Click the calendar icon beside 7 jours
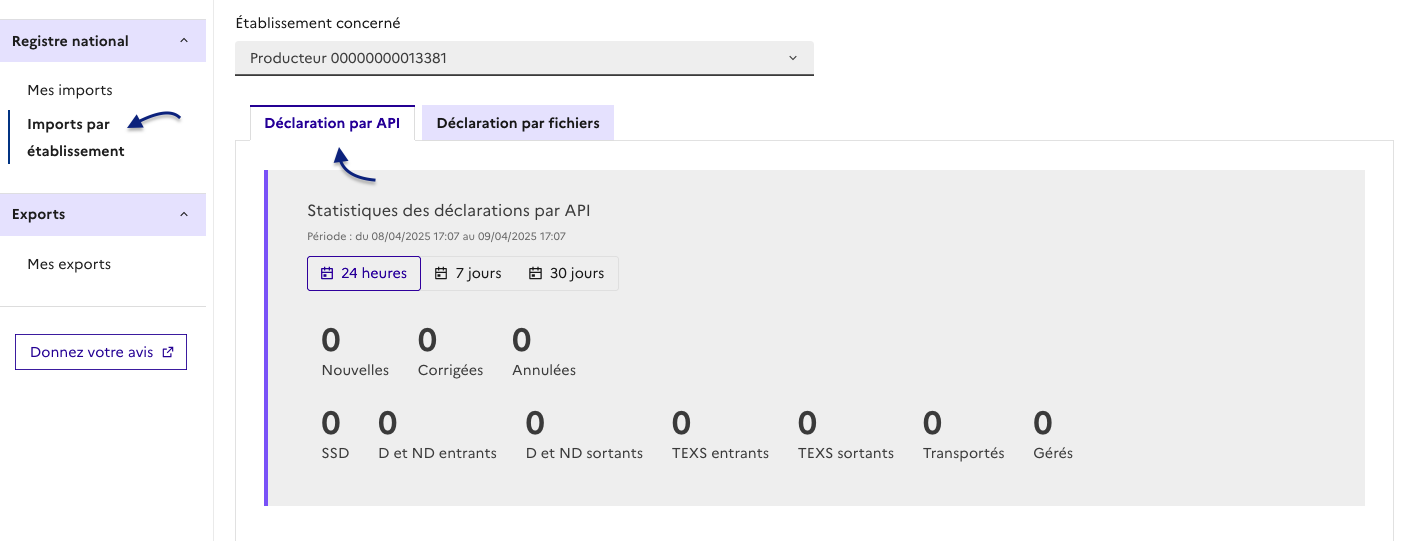 pos(441,274)
